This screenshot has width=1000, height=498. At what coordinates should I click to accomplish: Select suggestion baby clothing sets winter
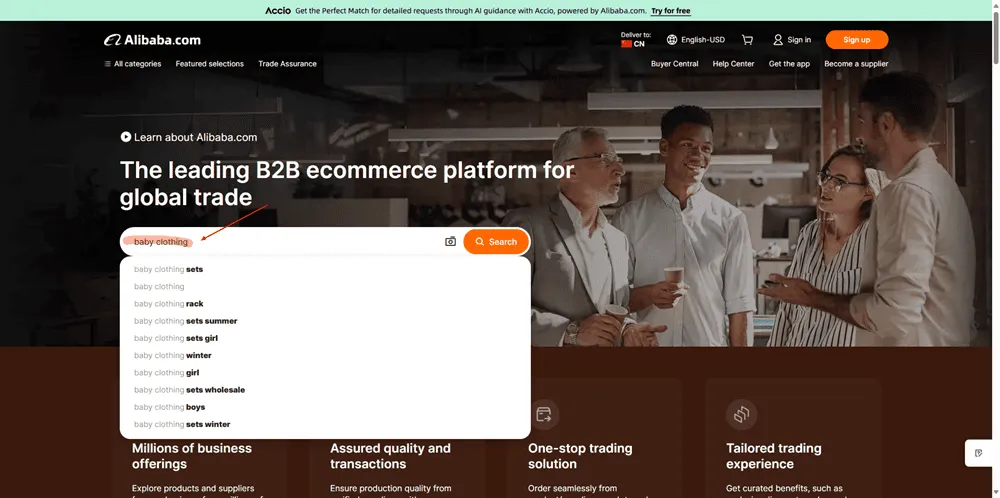point(325,424)
